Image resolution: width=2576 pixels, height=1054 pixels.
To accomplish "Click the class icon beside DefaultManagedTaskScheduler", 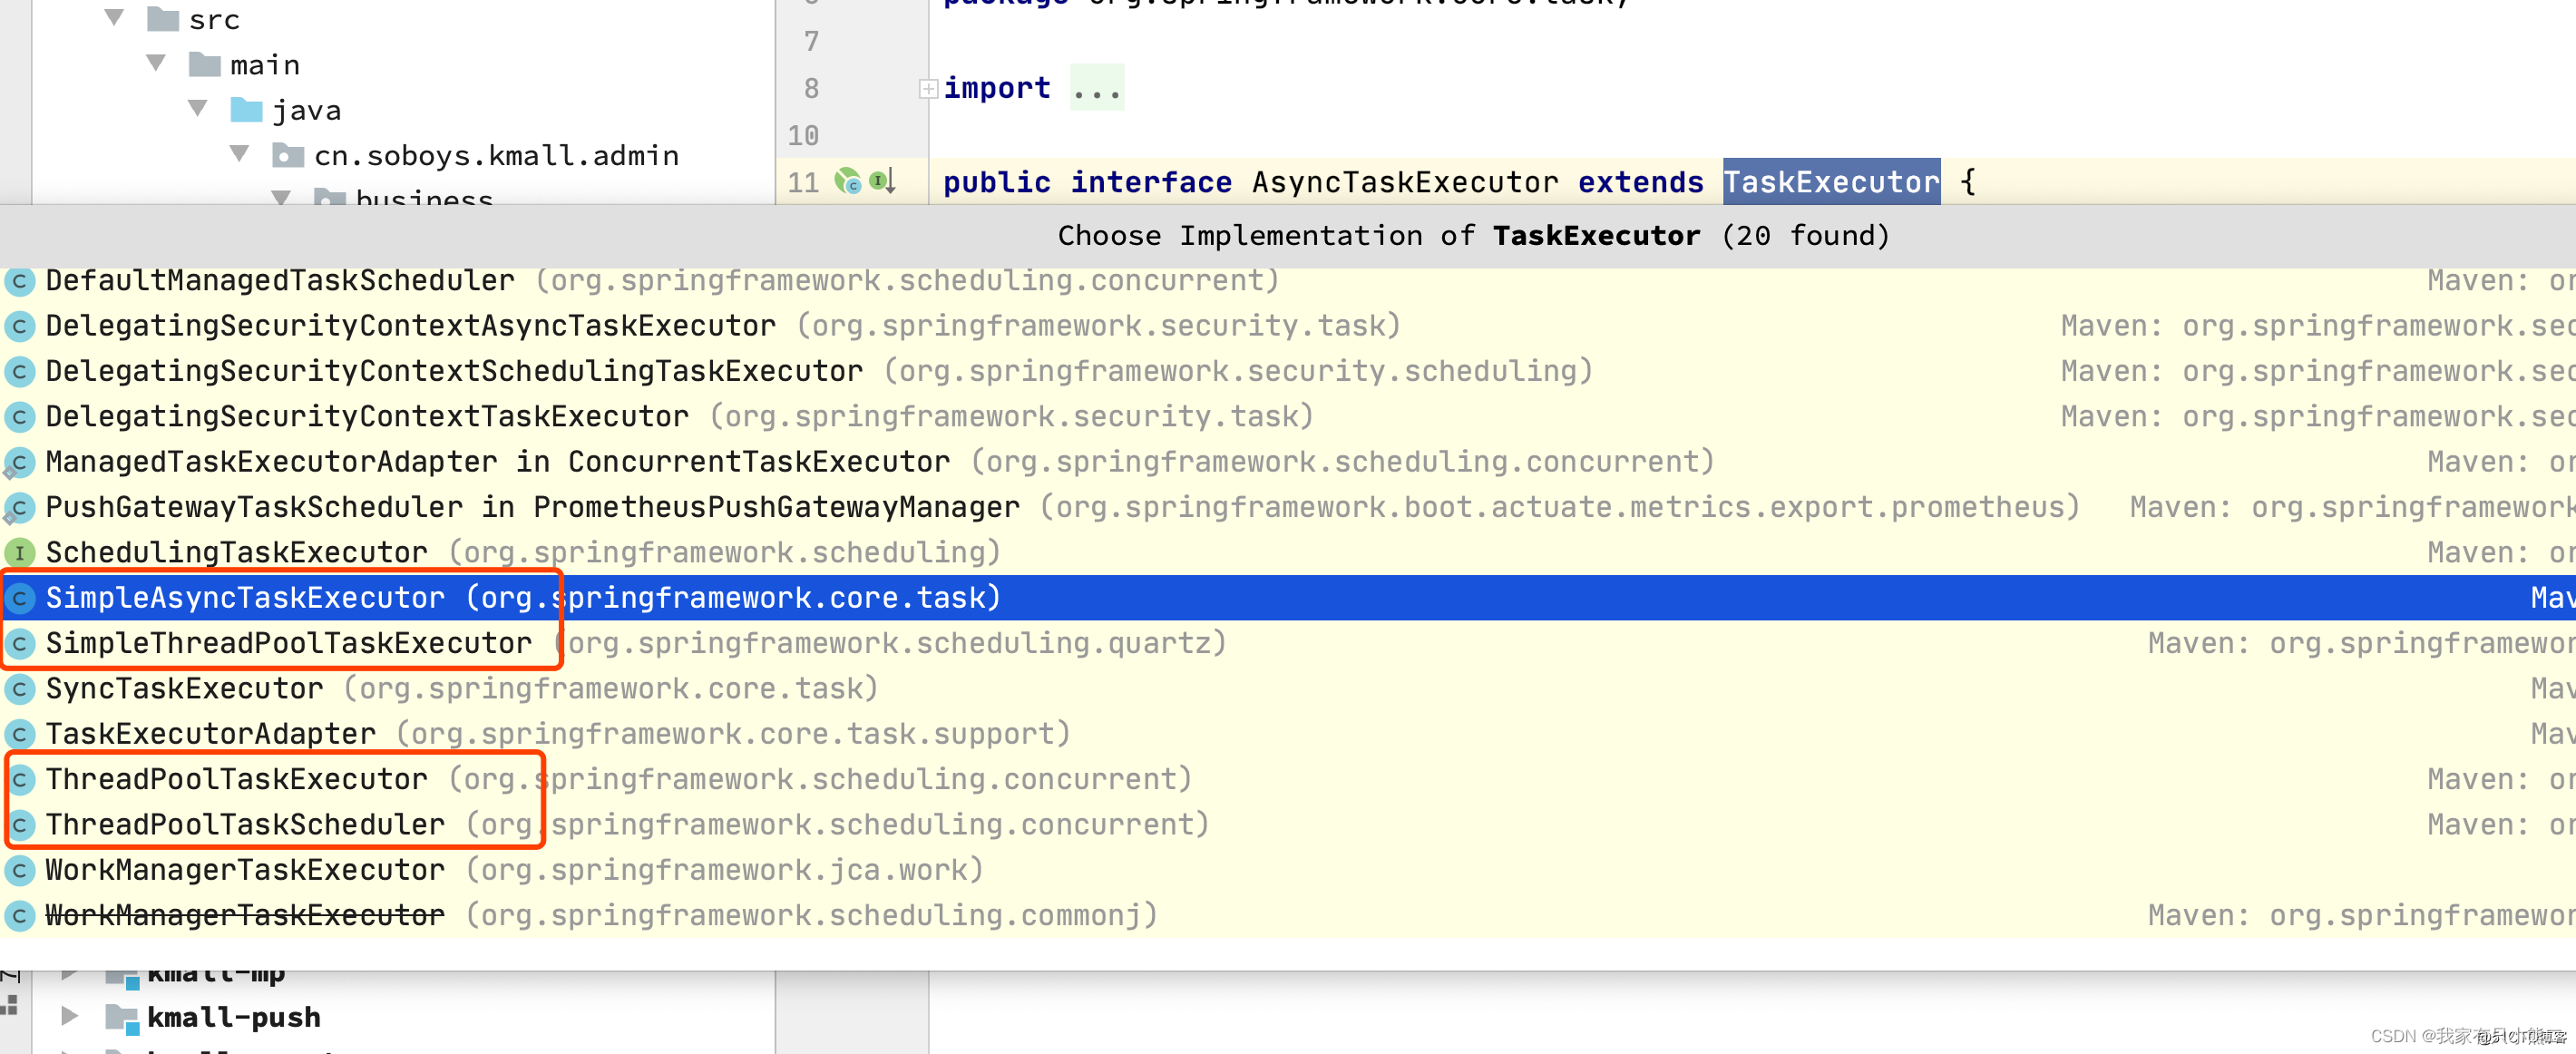I will 19,281.
